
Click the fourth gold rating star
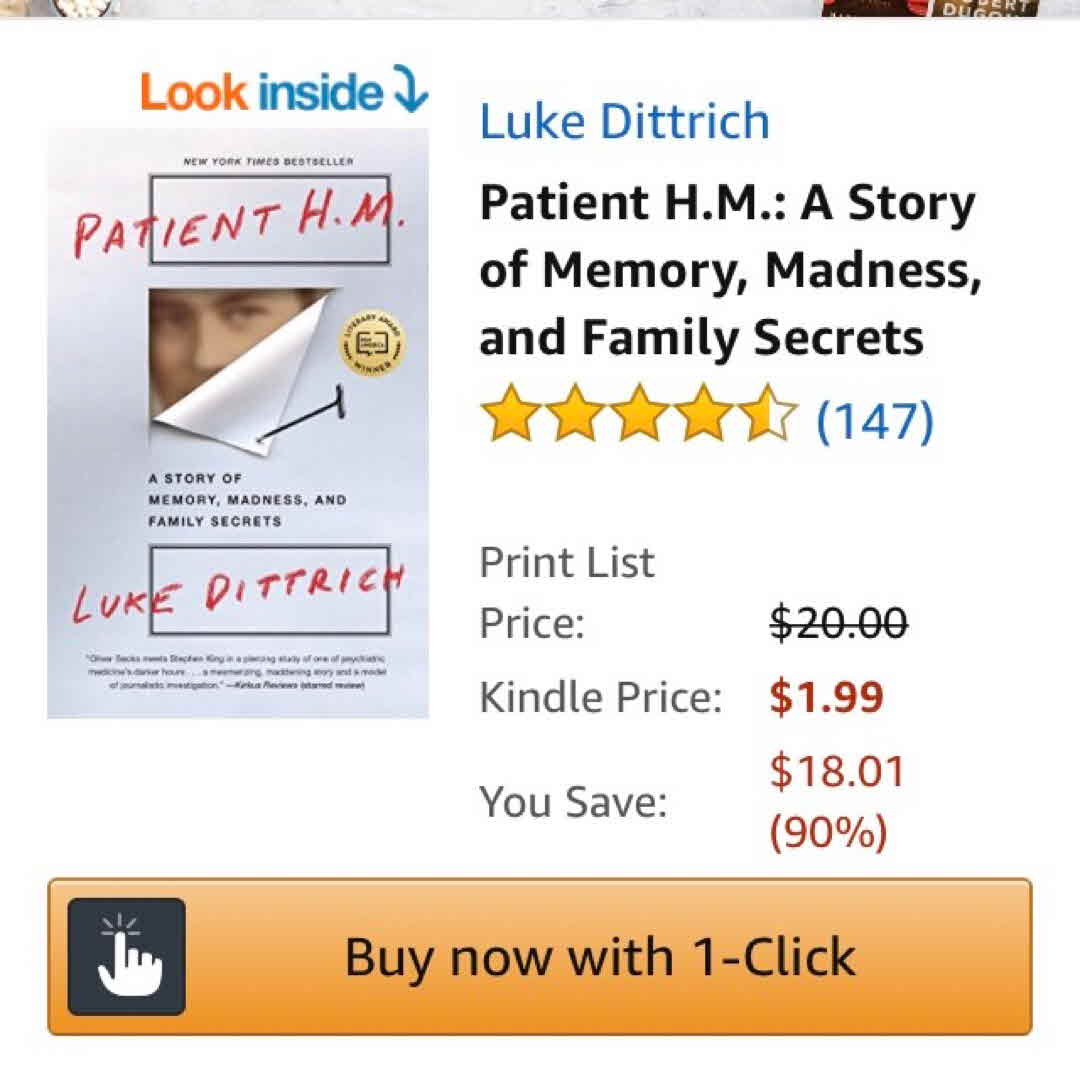(x=703, y=413)
